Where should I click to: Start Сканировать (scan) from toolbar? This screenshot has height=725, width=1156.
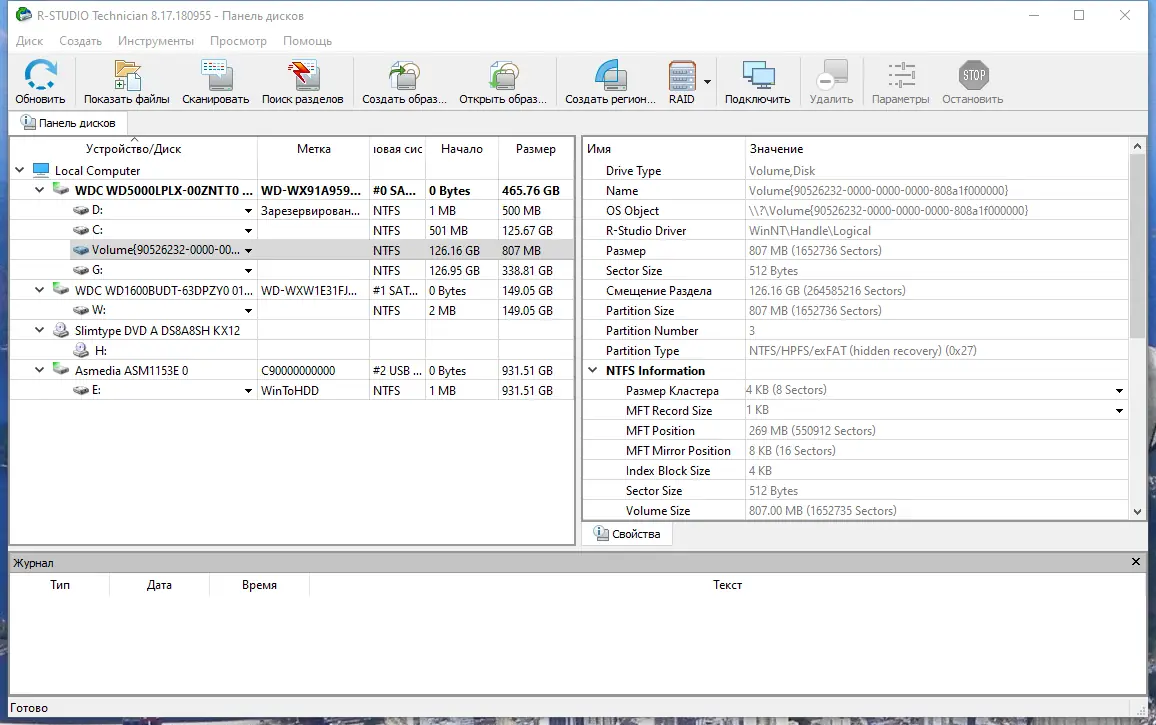(x=215, y=80)
